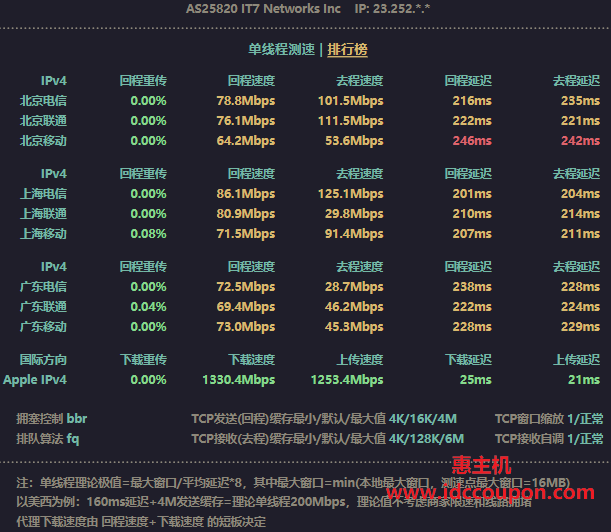Image resolution: width=611 pixels, height=532 pixels.
Task: Click the 上传速度 column header
Action: point(360,360)
